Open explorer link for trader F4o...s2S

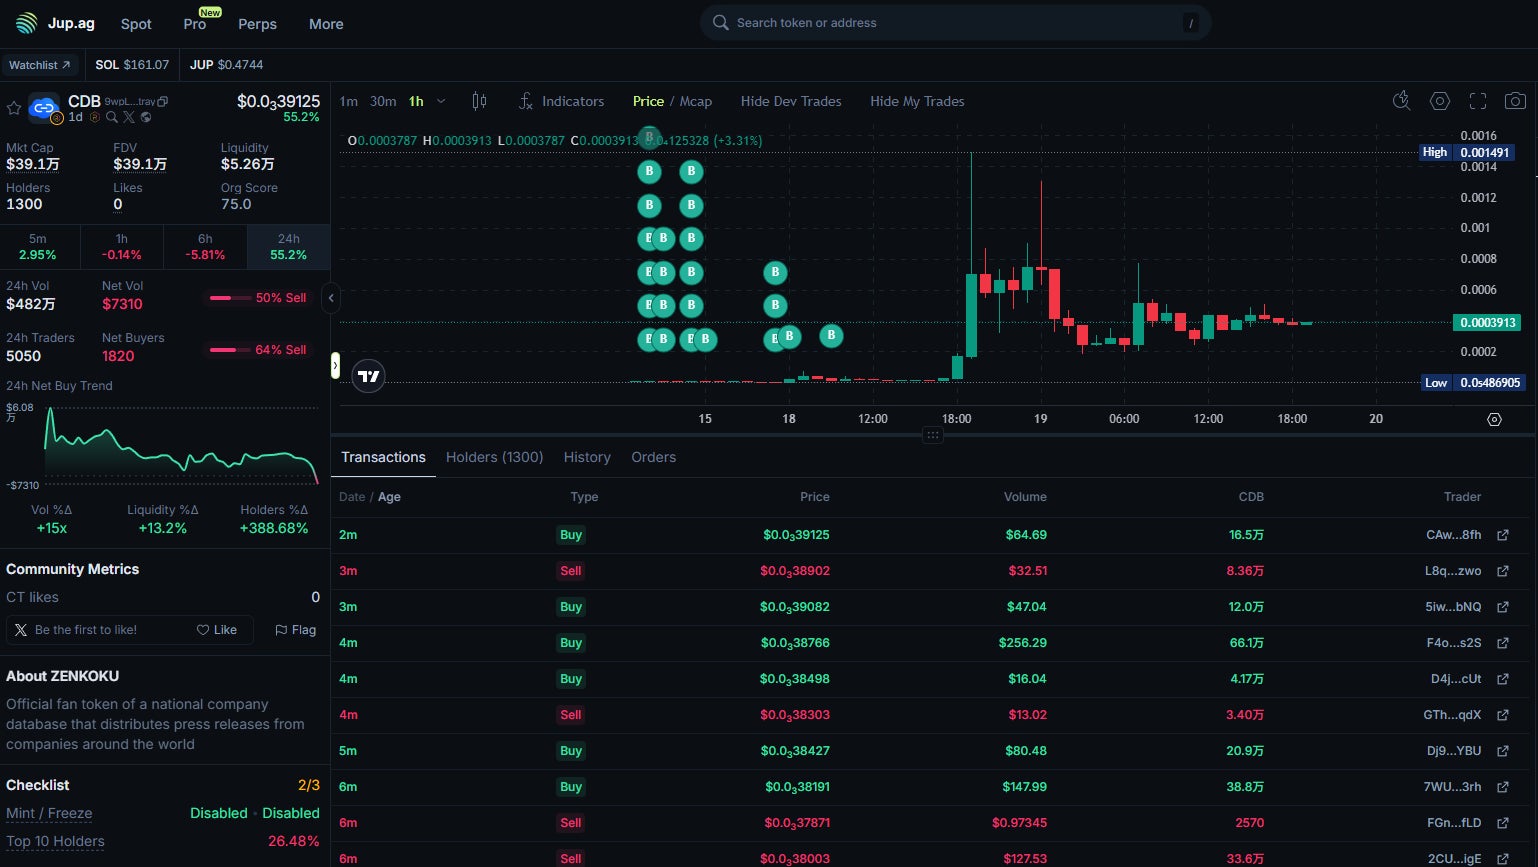pyautogui.click(x=1502, y=643)
